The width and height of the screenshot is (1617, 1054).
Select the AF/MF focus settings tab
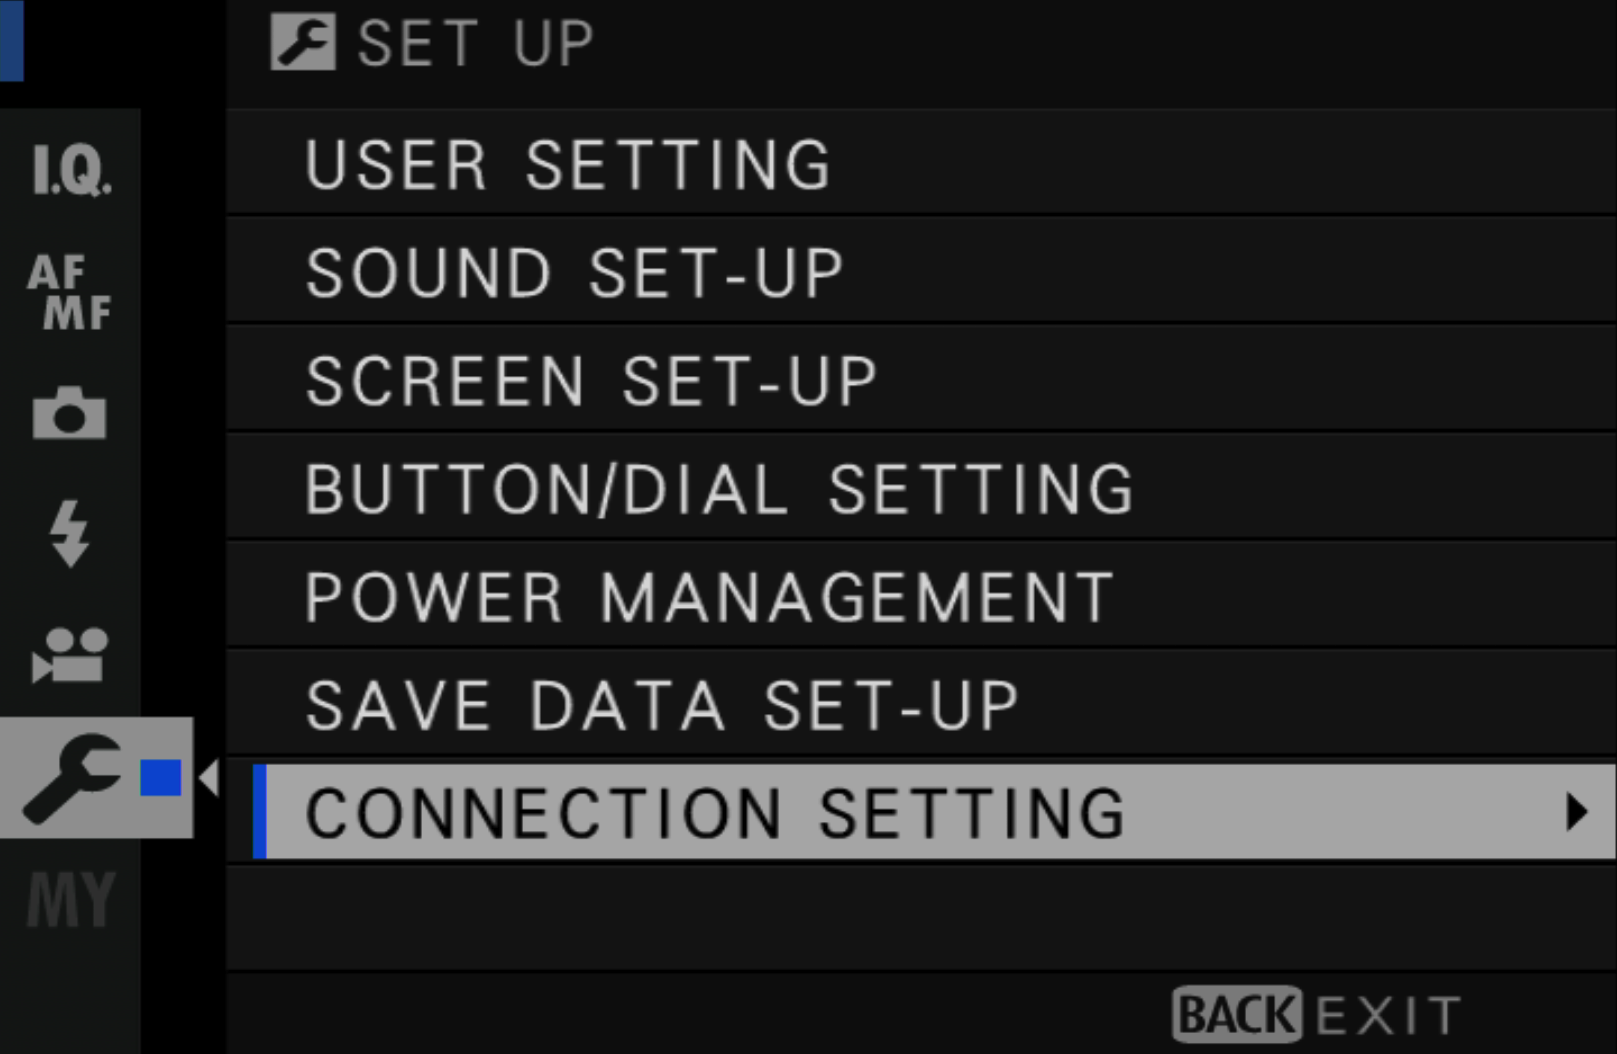pos(70,291)
